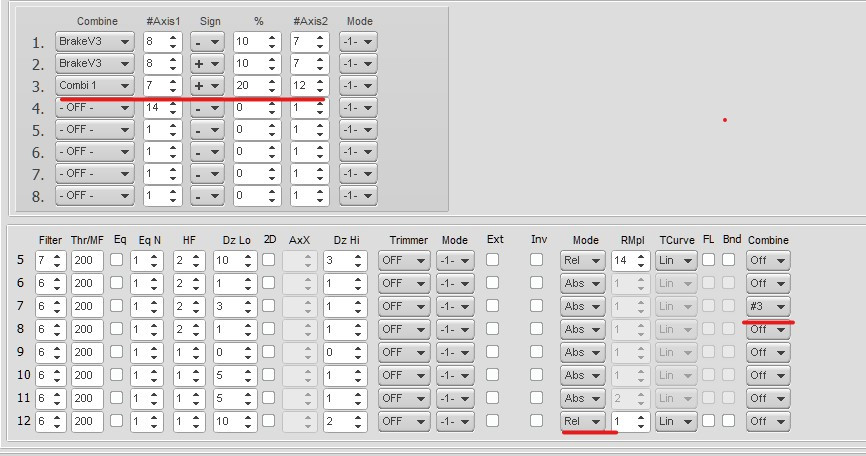Click the Thr/MF field for axis 6
The width and height of the screenshot is (866, 456).
(87, 283)
